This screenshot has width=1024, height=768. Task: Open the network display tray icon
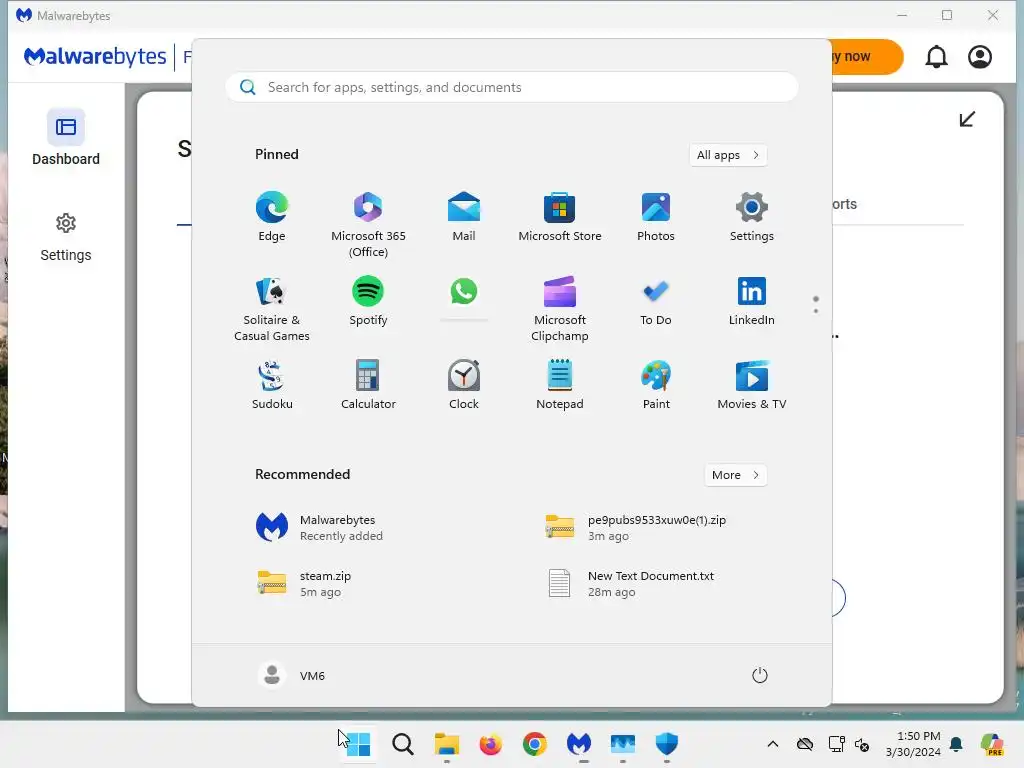836,744
